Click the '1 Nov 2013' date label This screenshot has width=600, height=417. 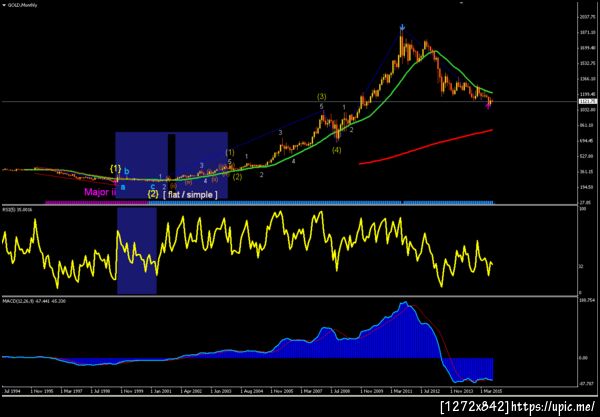pos(462,391)
